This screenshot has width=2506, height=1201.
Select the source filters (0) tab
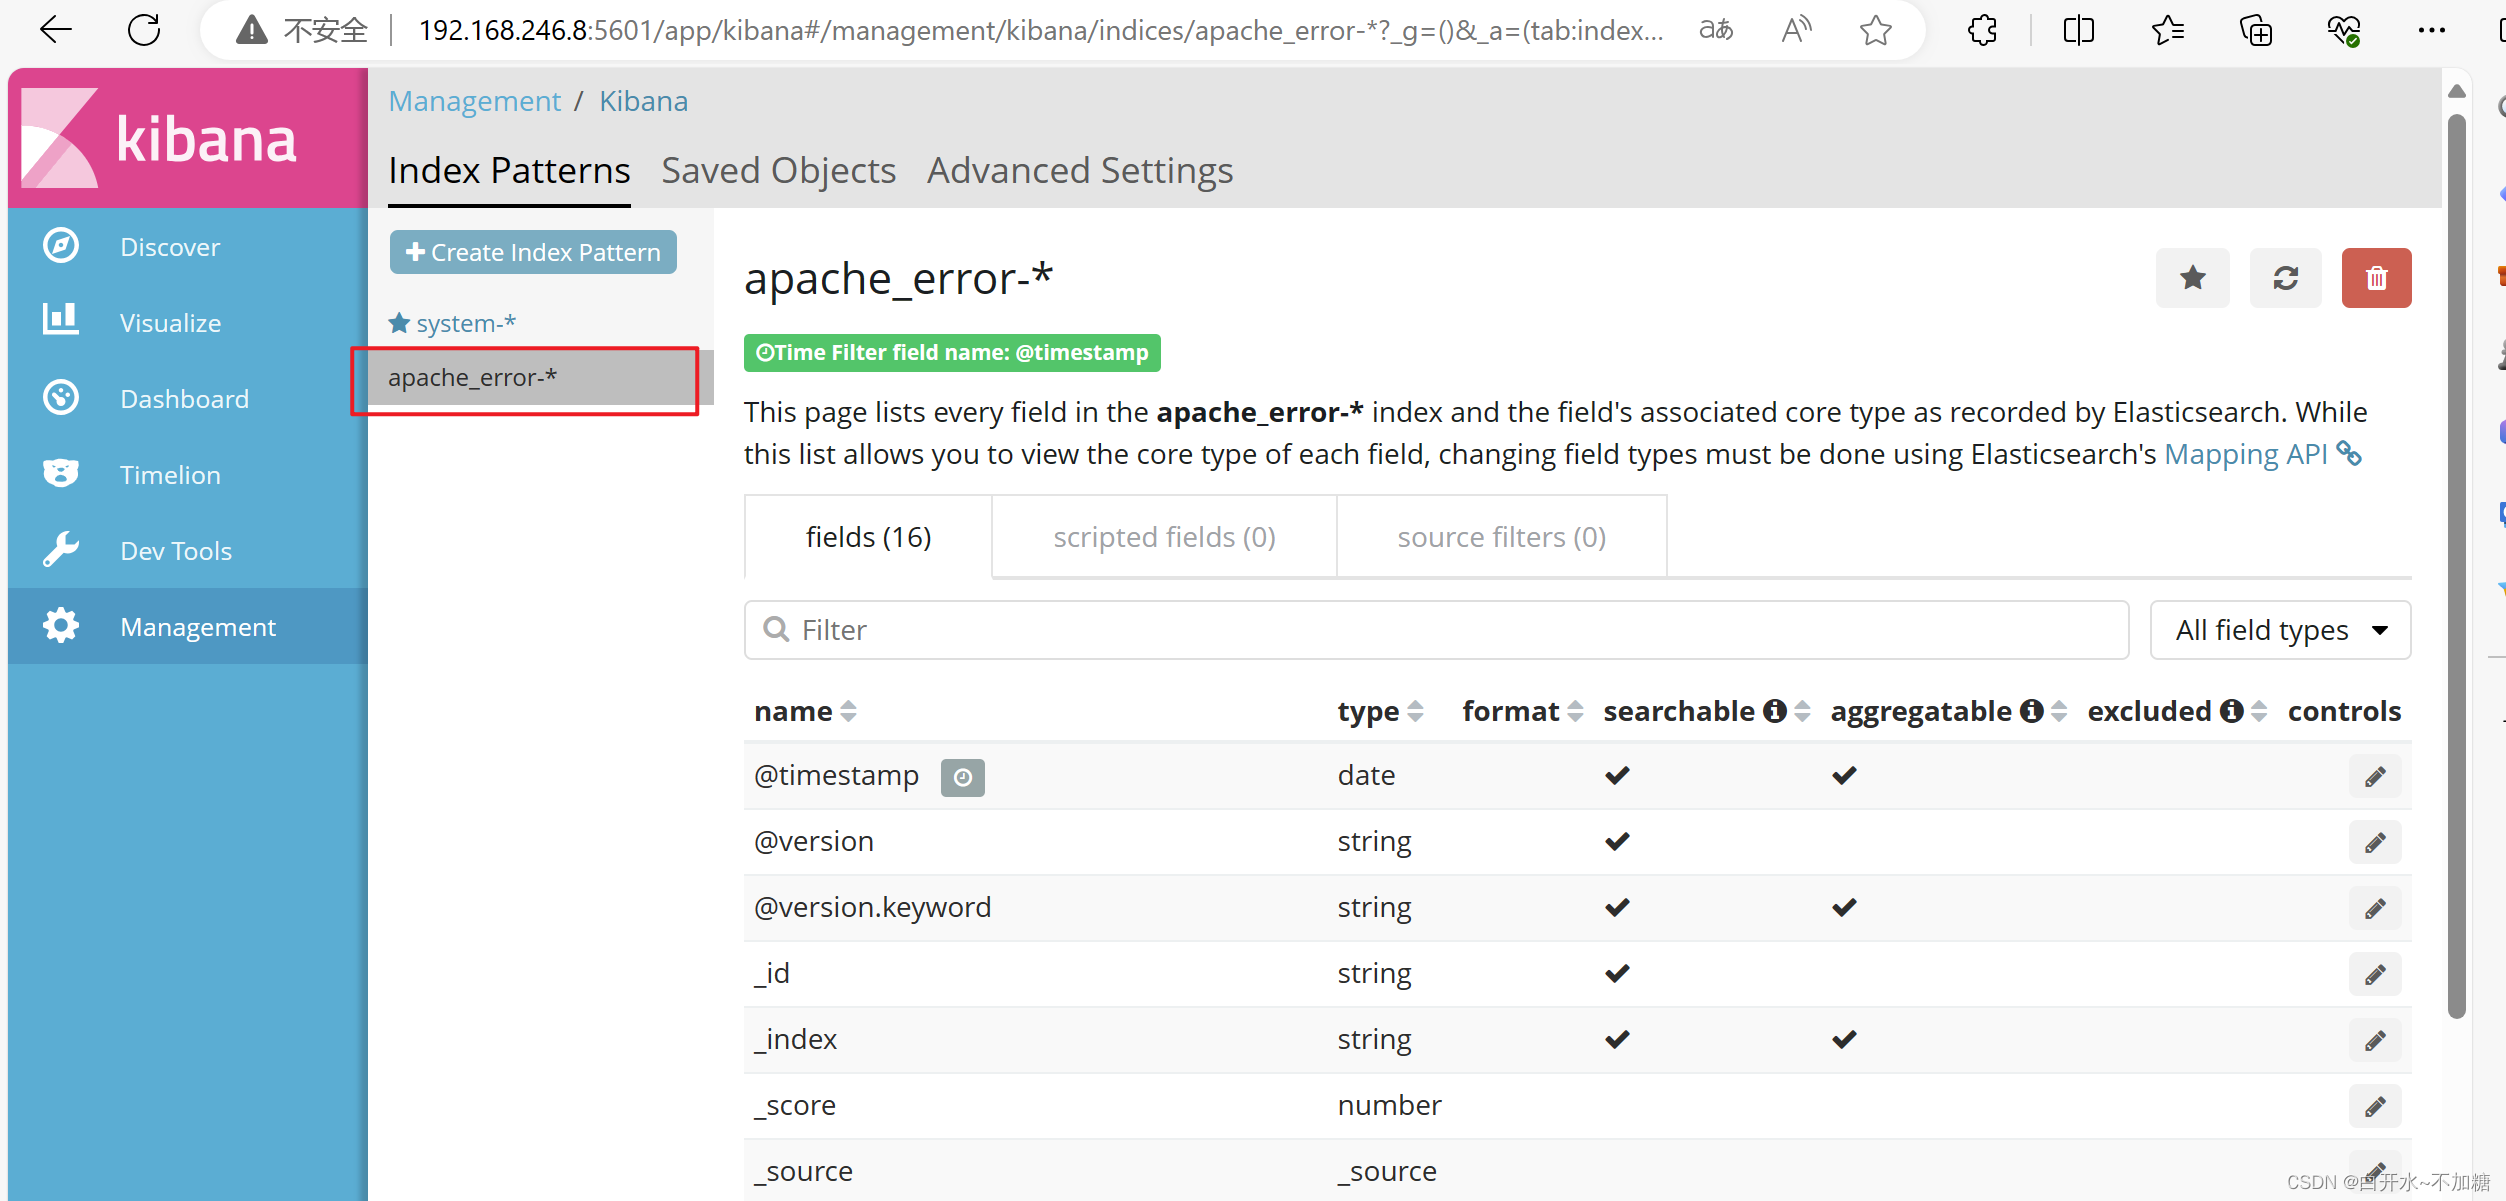(1501, 537)
